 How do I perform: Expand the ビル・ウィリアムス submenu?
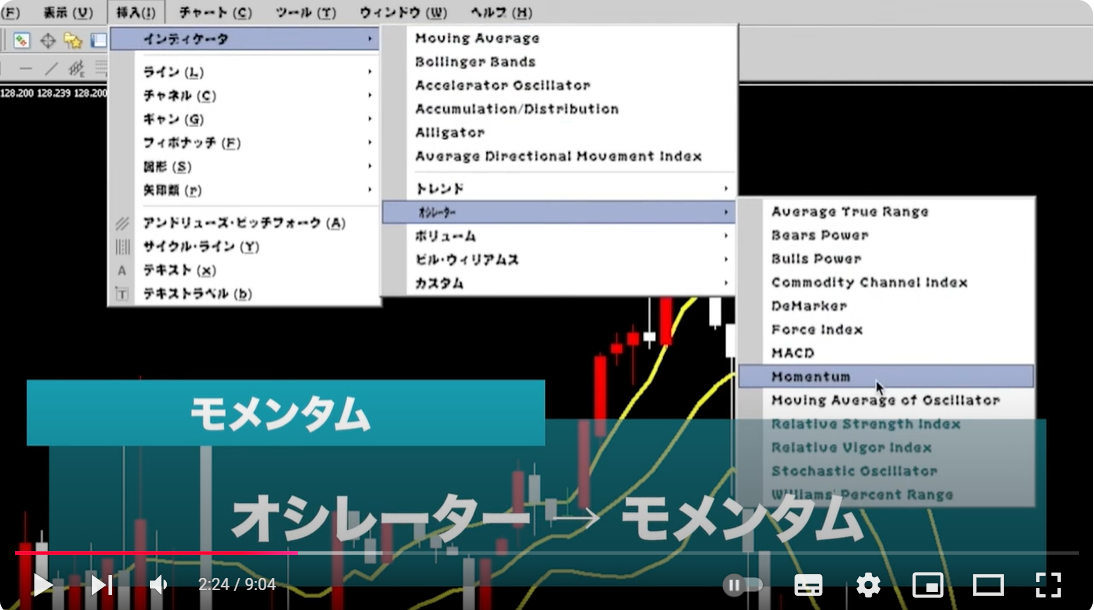click(559, 260)
